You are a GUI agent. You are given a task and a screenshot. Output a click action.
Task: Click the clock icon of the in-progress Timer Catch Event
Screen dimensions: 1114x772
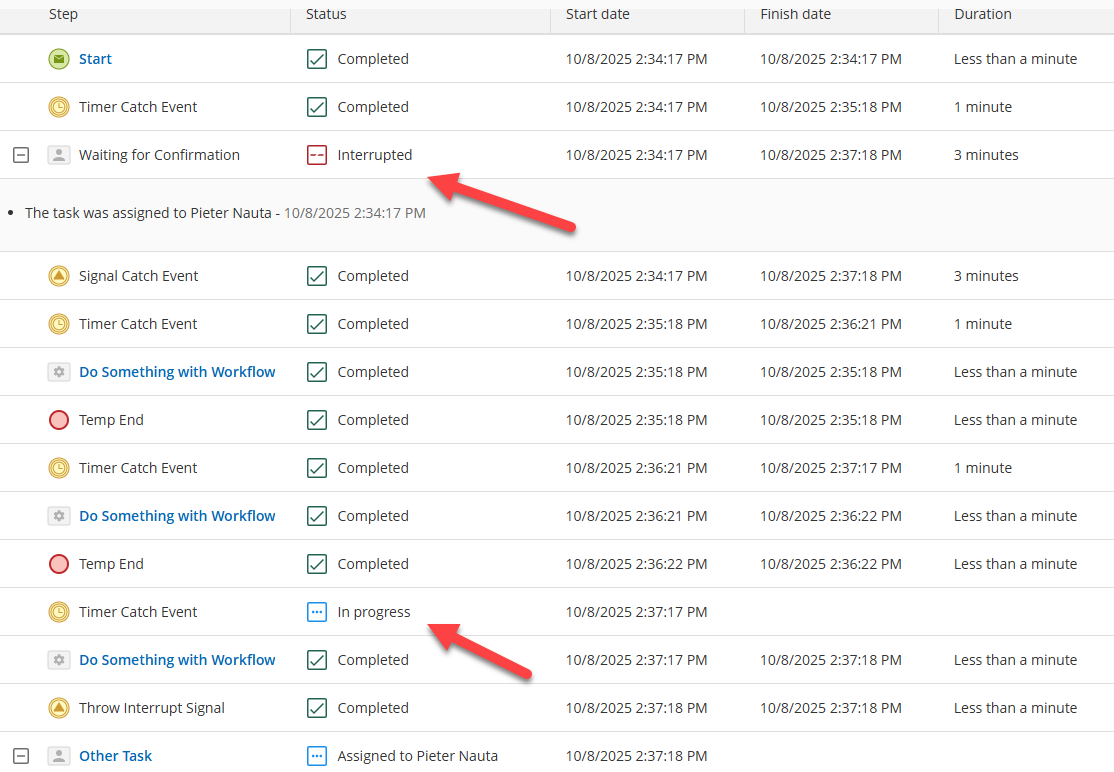59,612
